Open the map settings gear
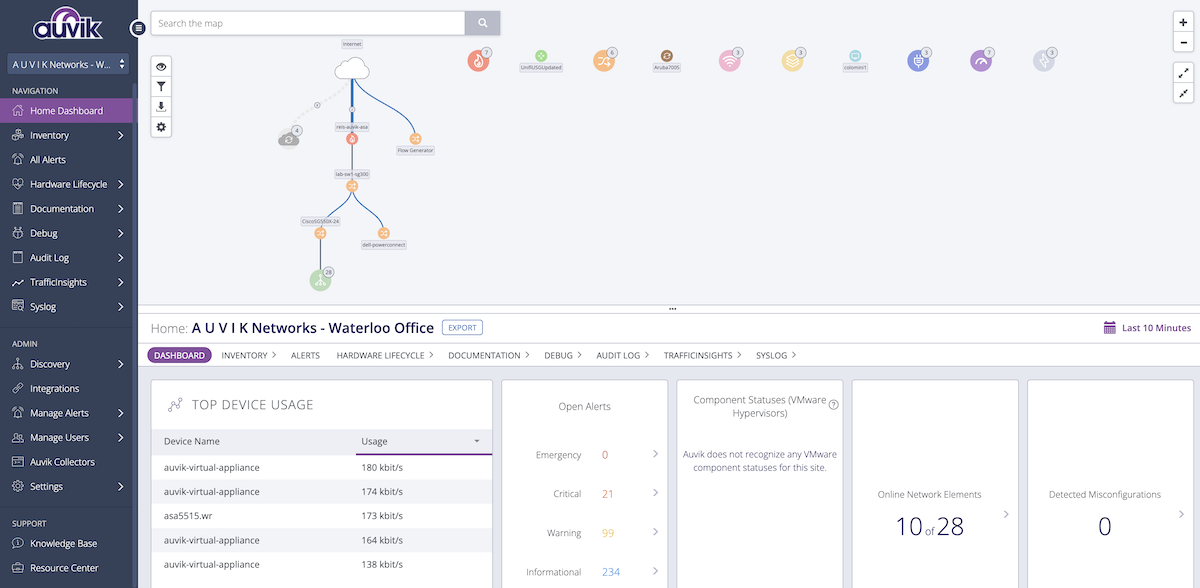The width and height of the screenshot is (1200, 588). [160, 126]
